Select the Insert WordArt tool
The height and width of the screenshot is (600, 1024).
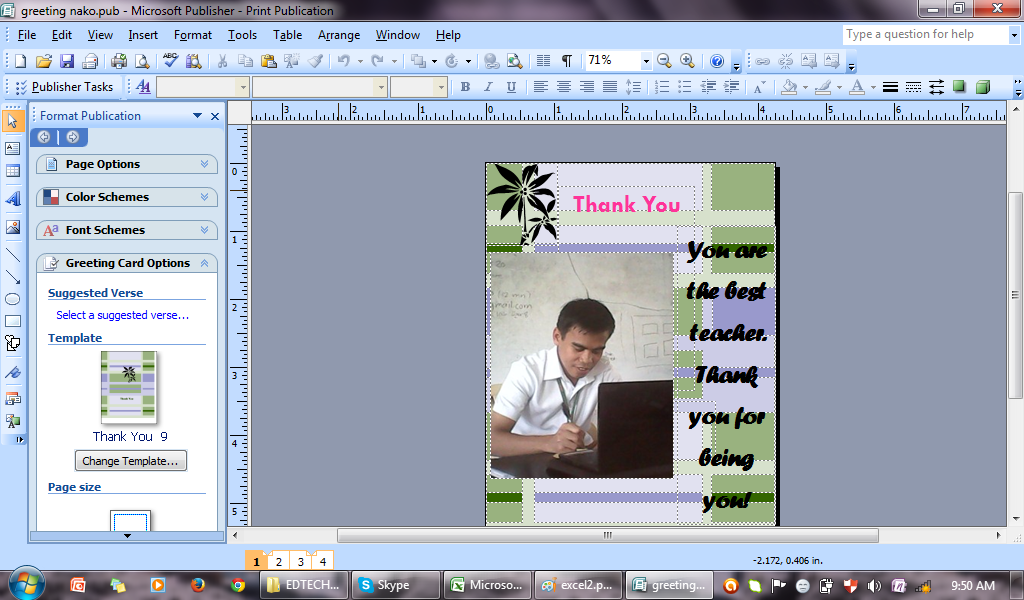click(x=13, y=198)
